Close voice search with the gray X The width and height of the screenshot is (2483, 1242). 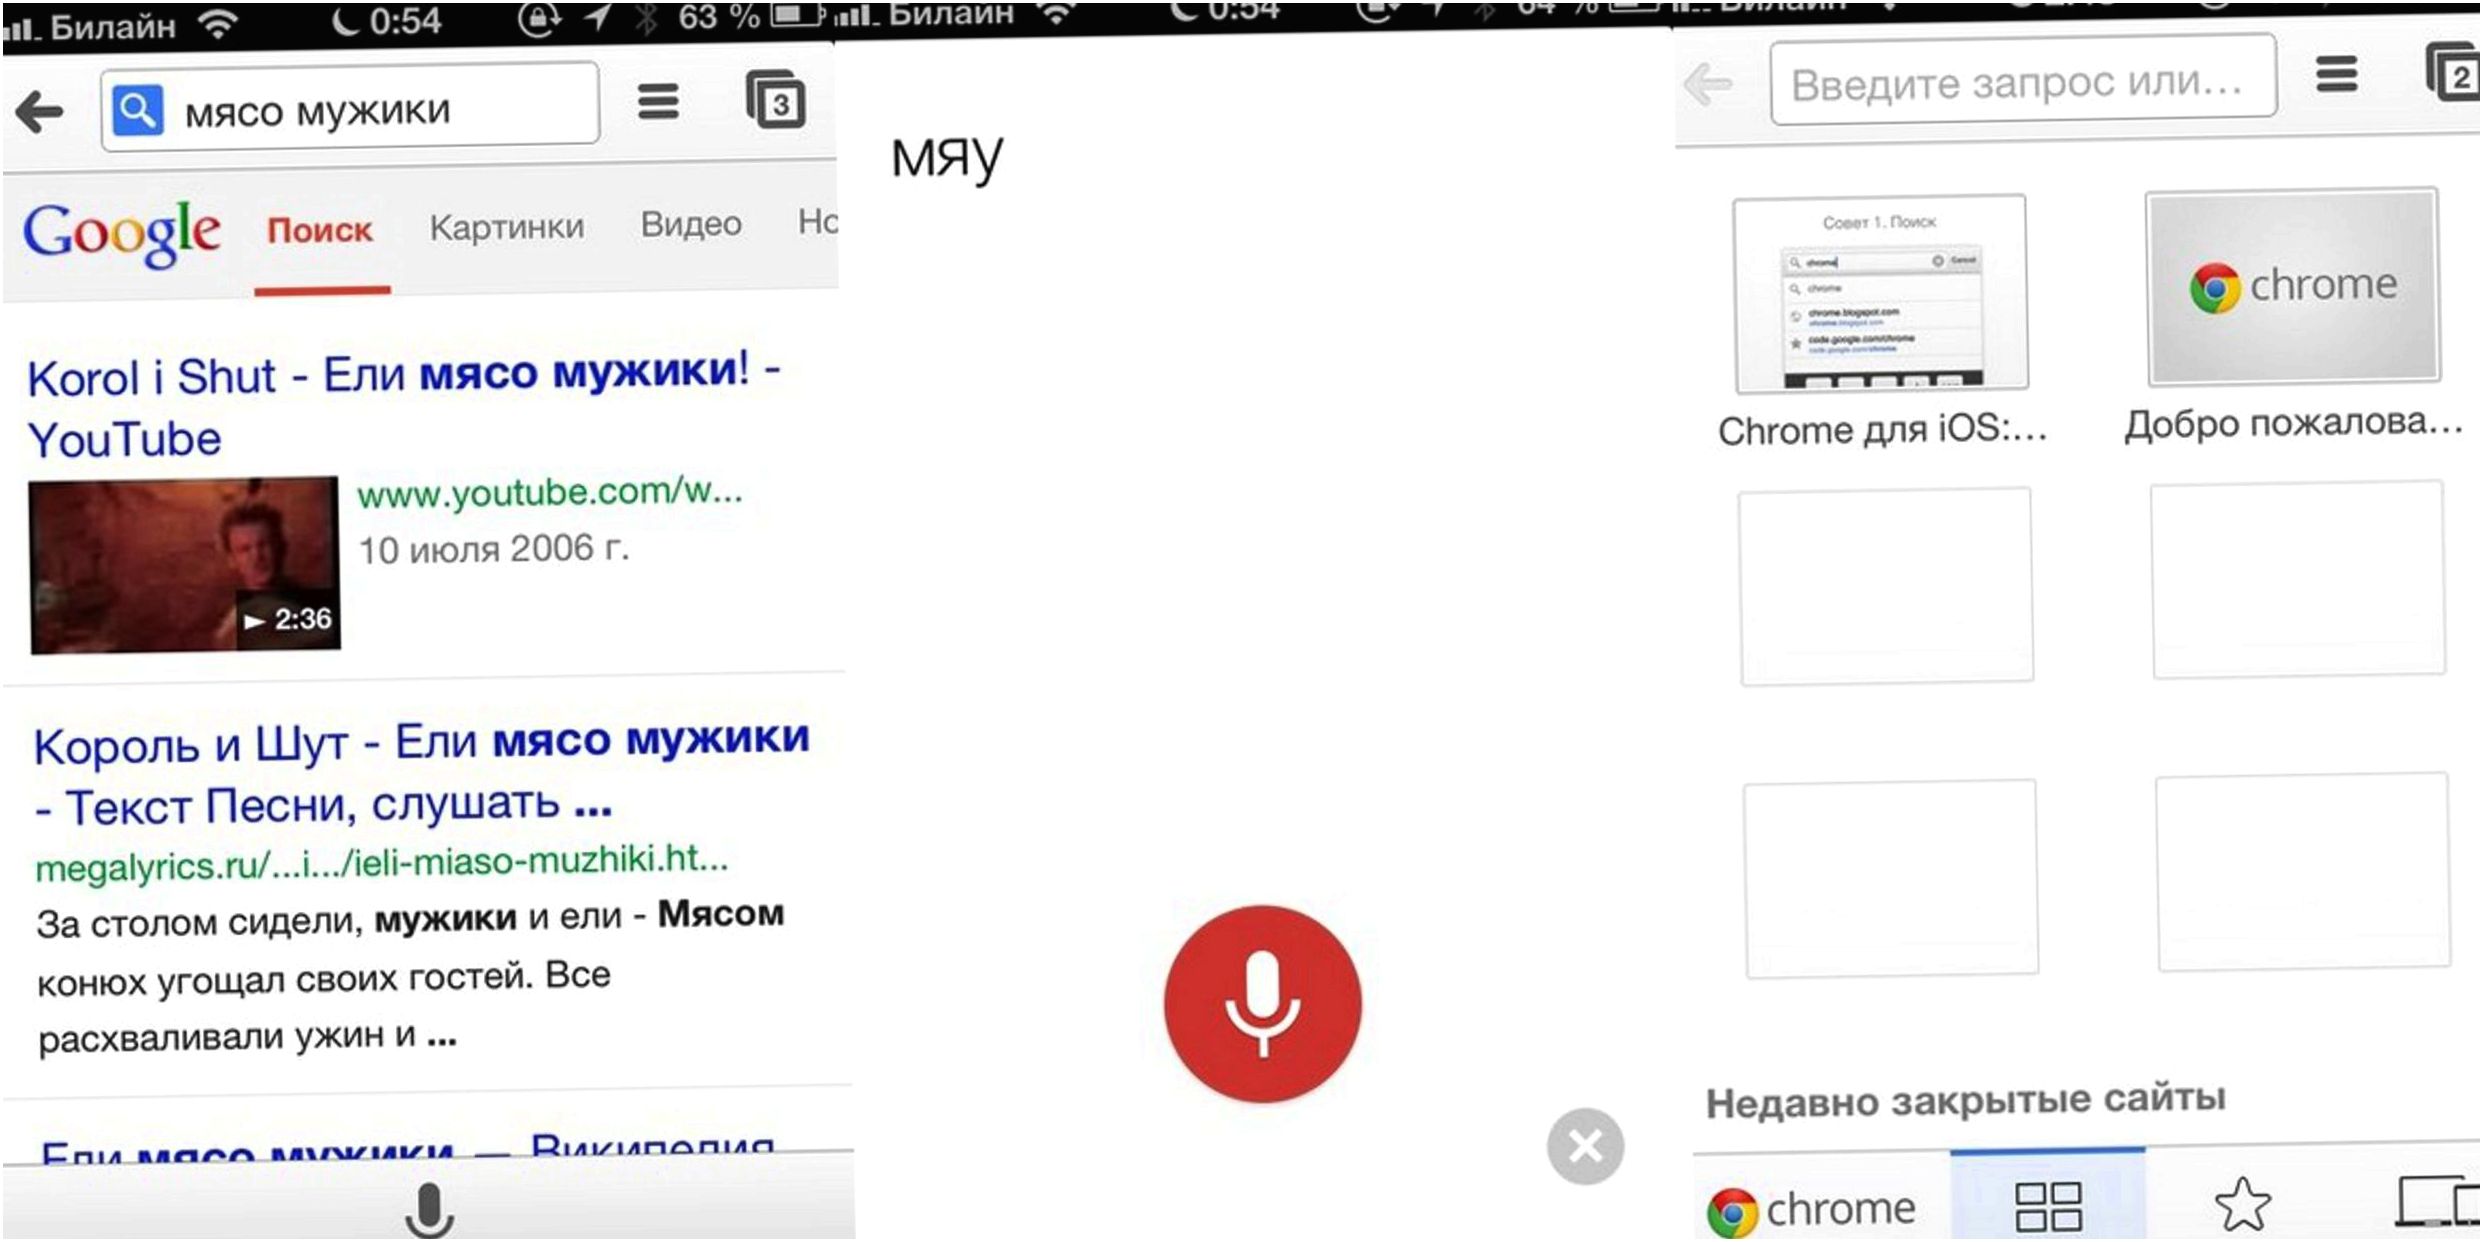pyautogui.click(x=1585, y=1146)
